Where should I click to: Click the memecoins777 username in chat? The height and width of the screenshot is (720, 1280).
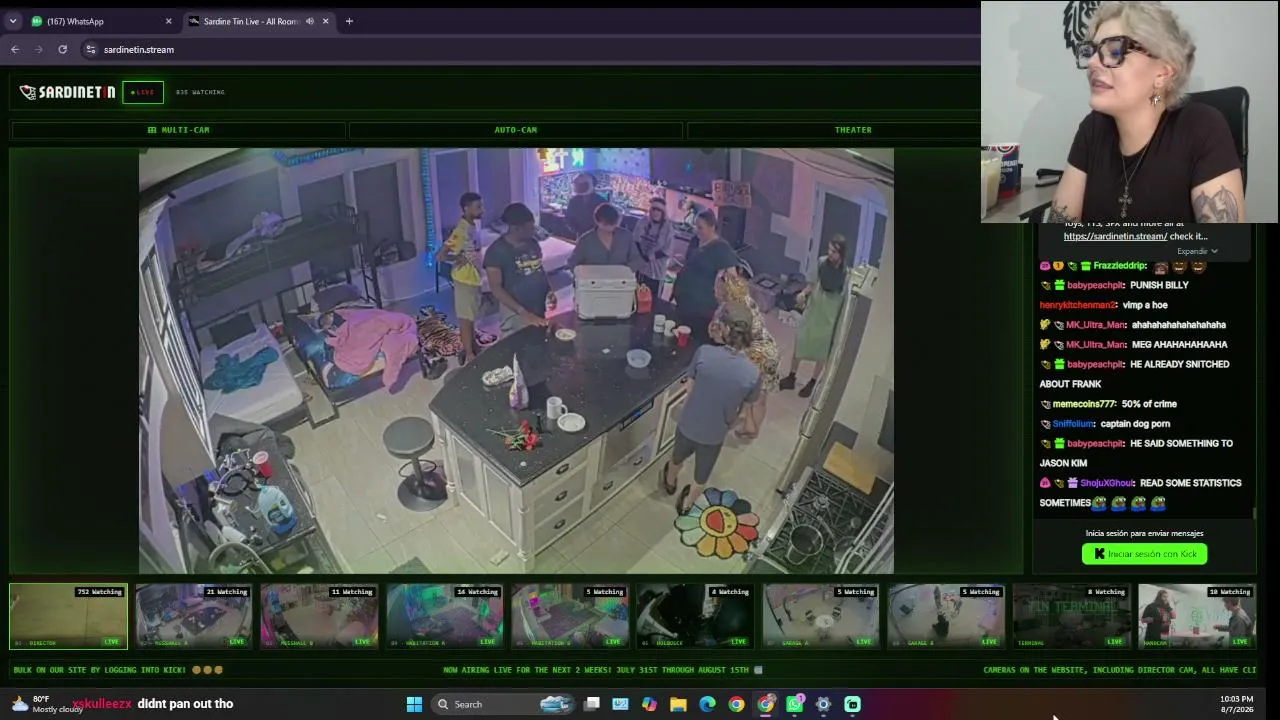pos(1084,404)
